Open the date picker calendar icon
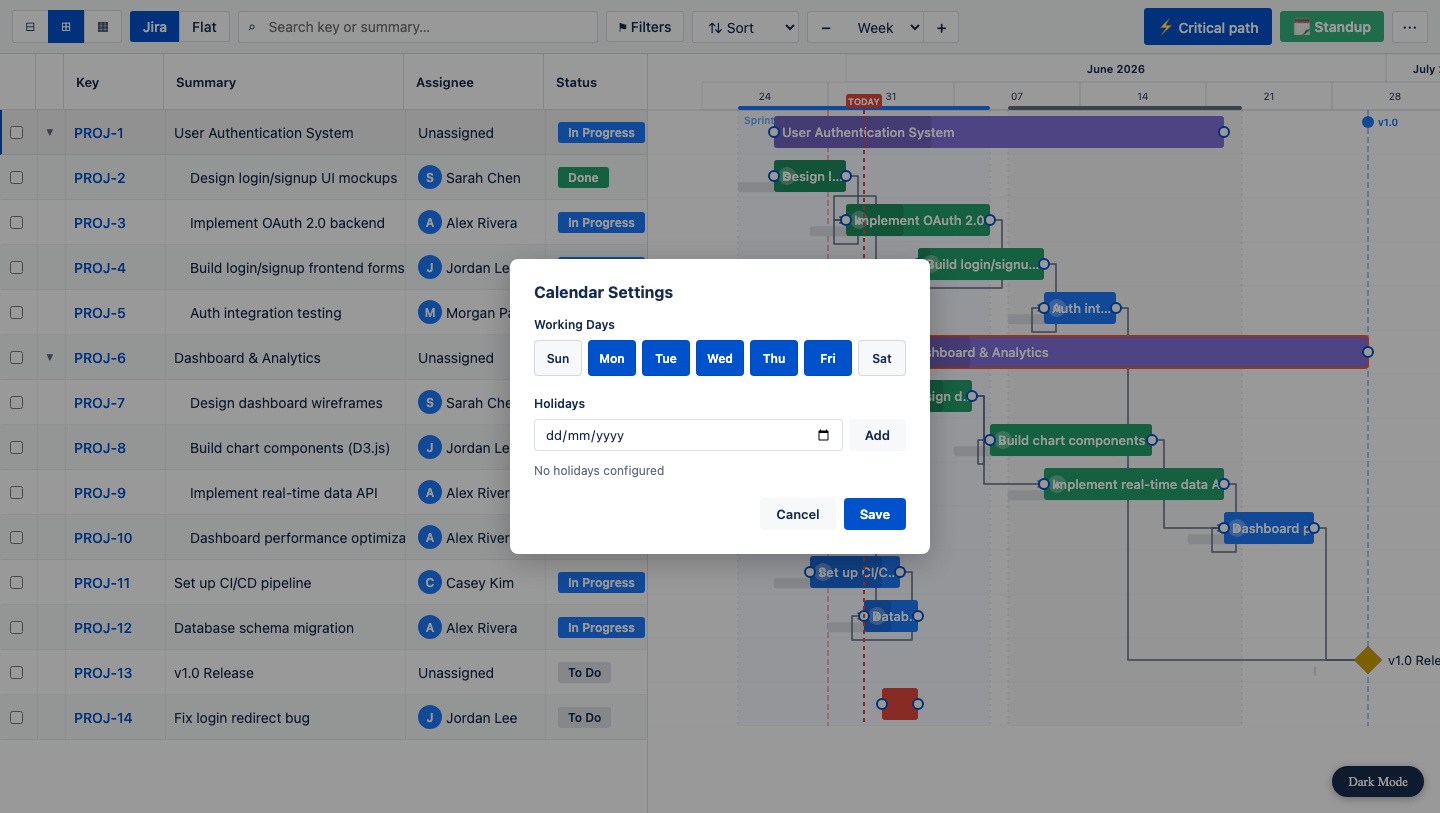The height and width of the screenshot is (813, 1440). pyautogui.click(x=823, y=435)
